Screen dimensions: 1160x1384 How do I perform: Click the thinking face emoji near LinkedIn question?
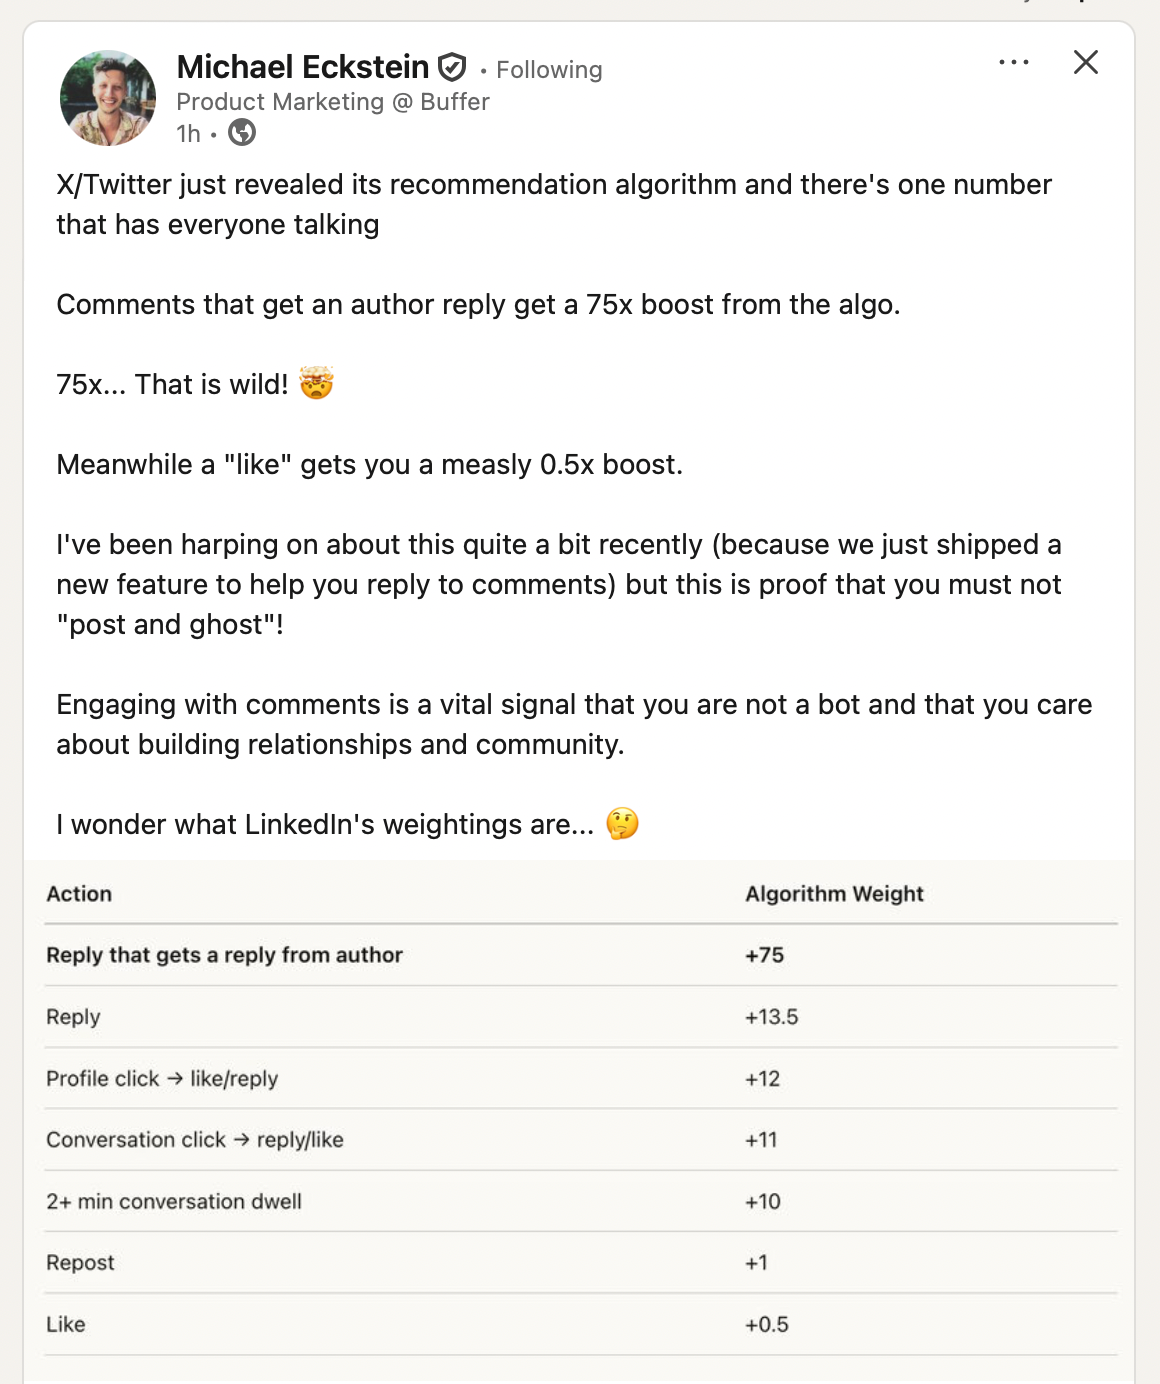[622, 823]
